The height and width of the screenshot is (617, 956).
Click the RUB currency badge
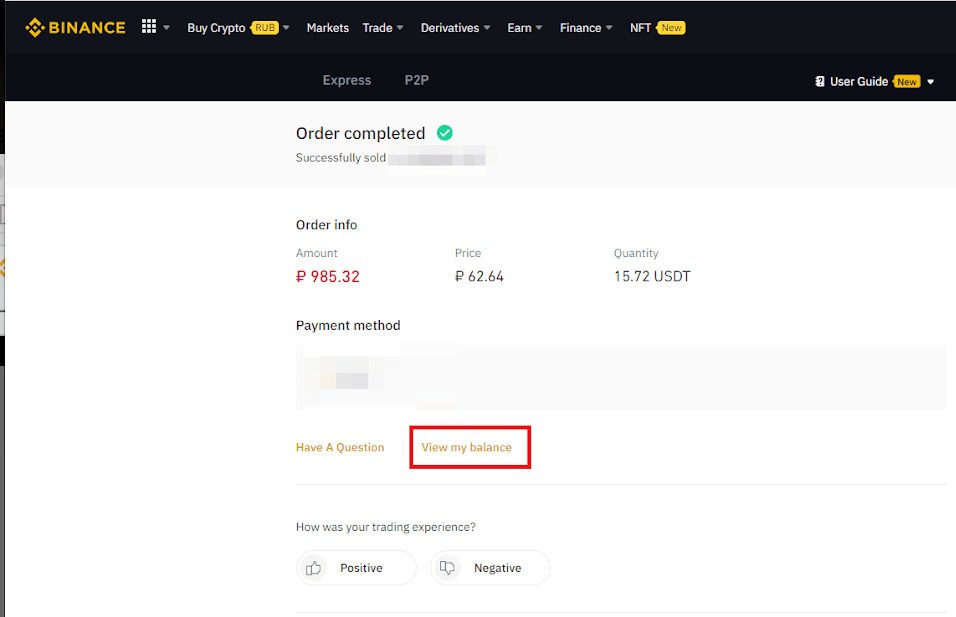coord(265,28)
